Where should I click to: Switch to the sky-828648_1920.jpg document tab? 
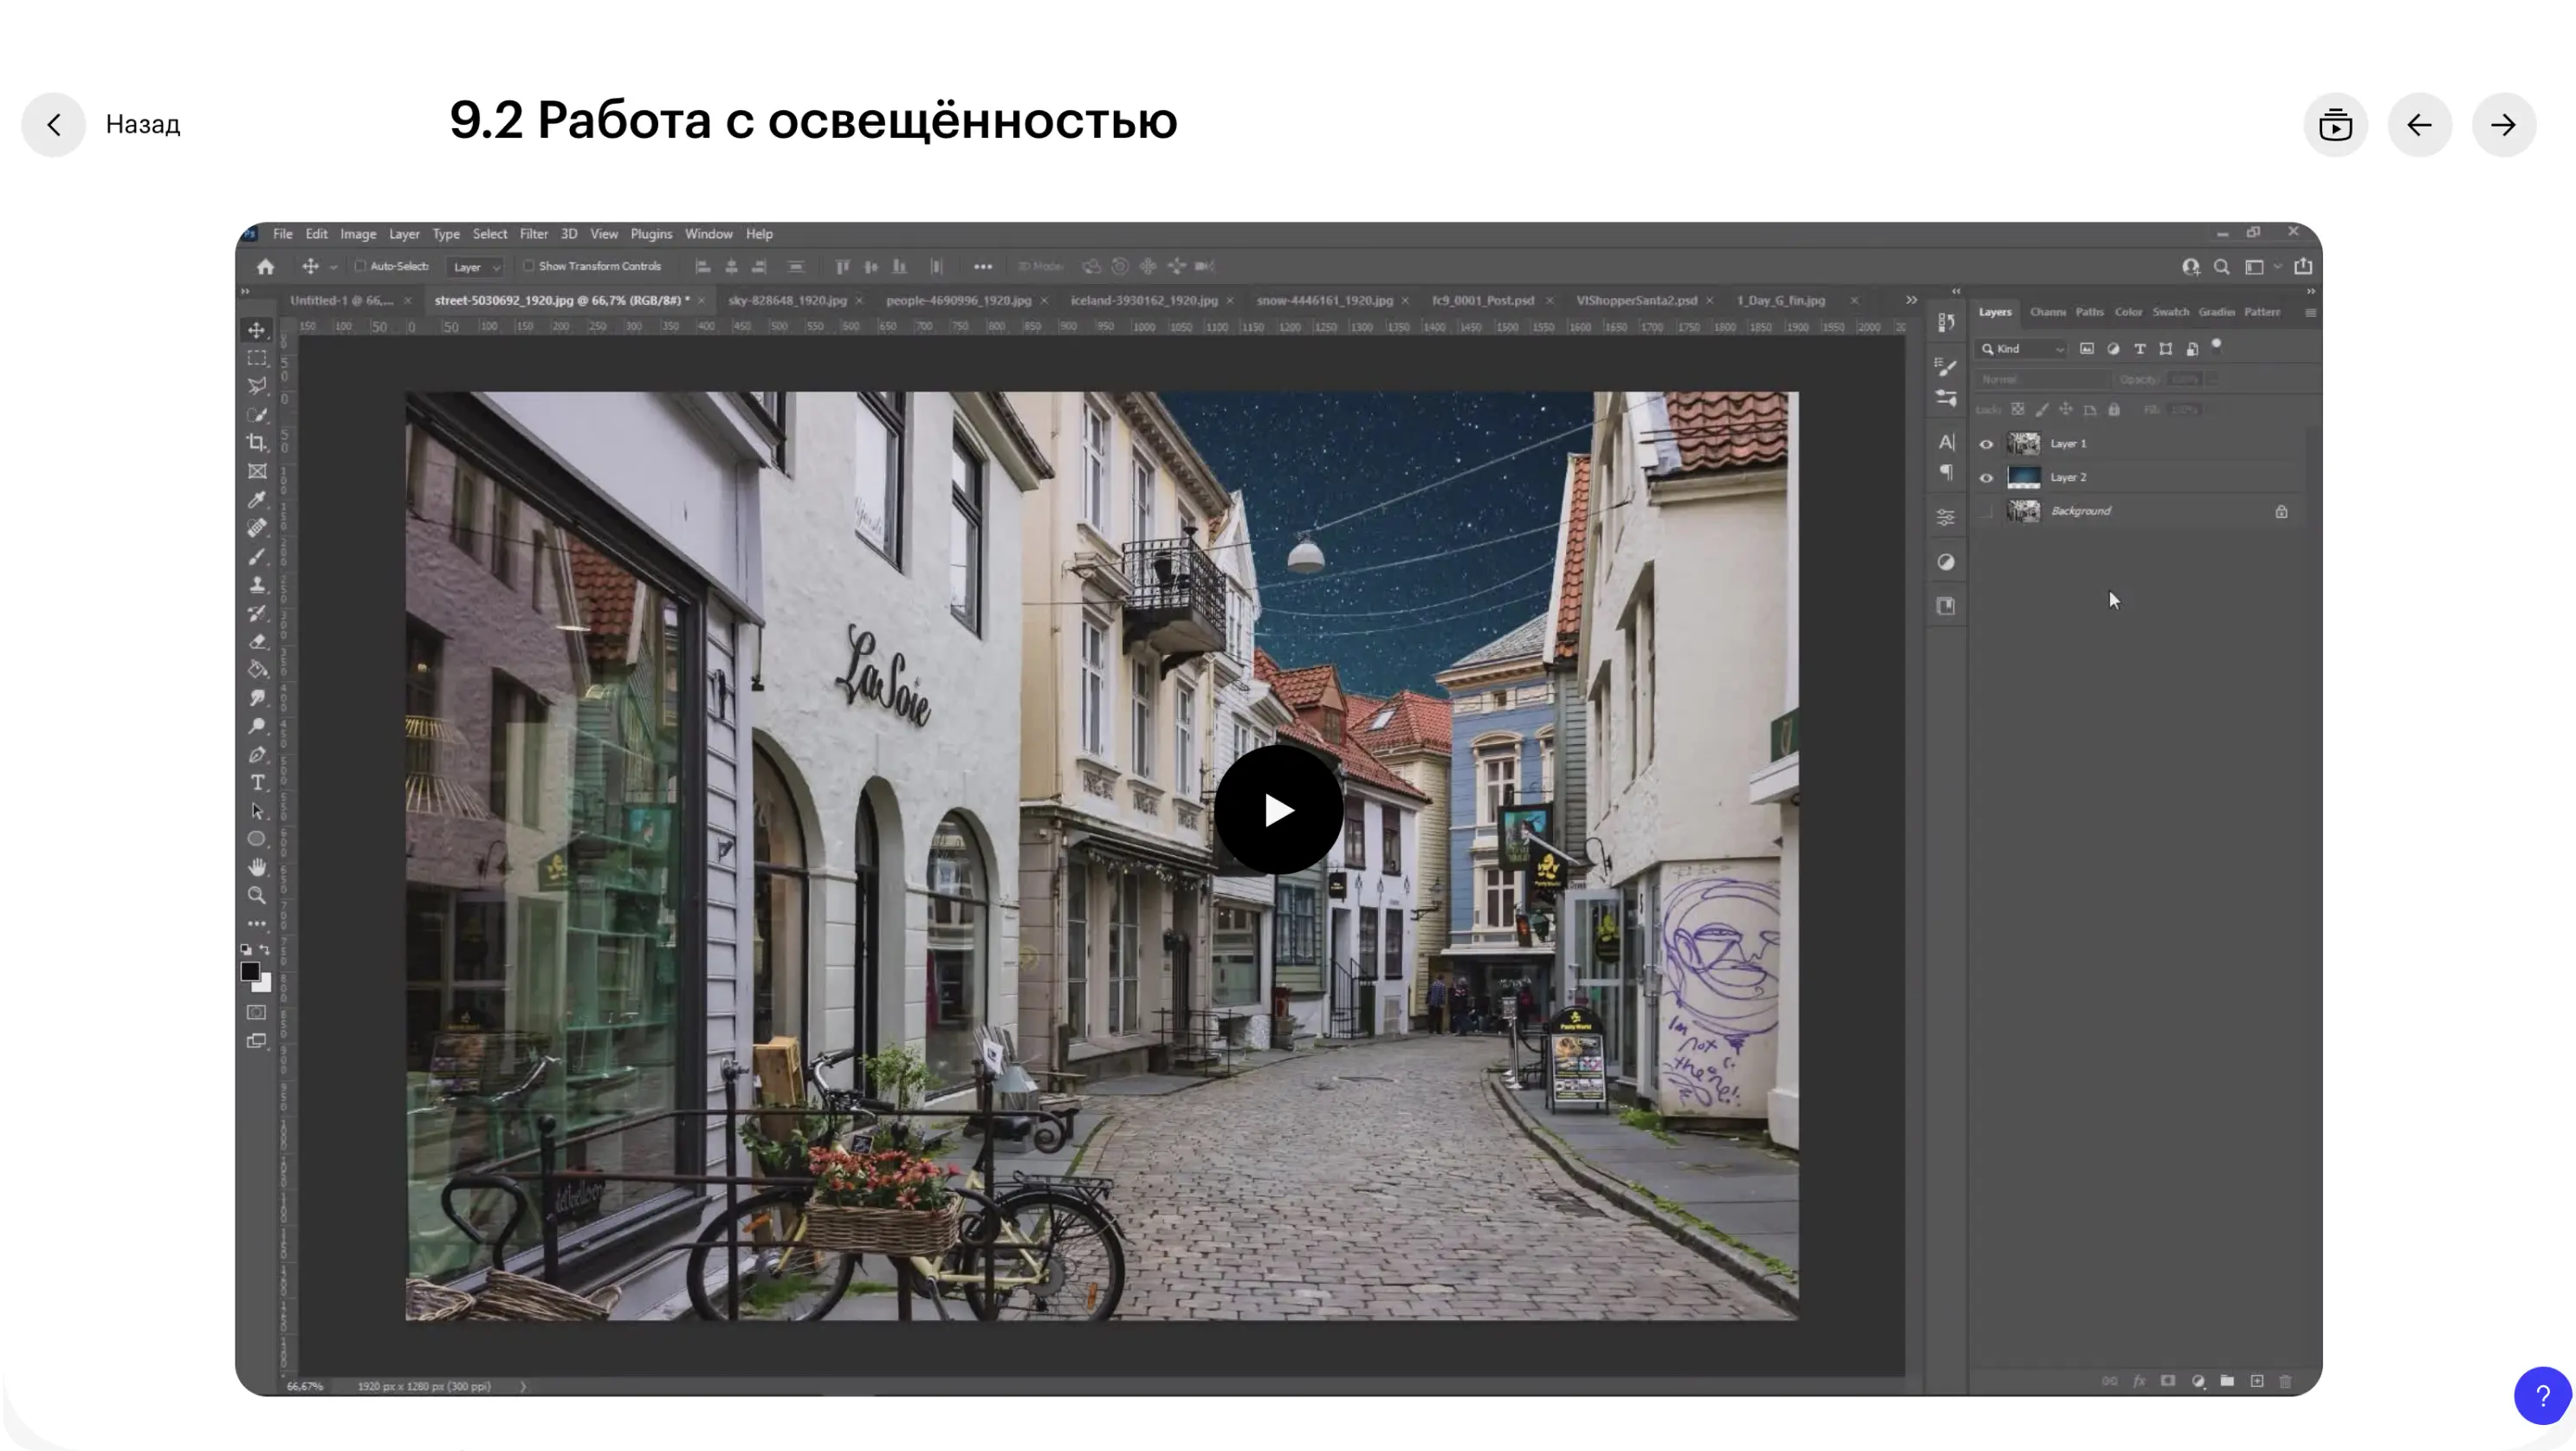click(787, 300)
